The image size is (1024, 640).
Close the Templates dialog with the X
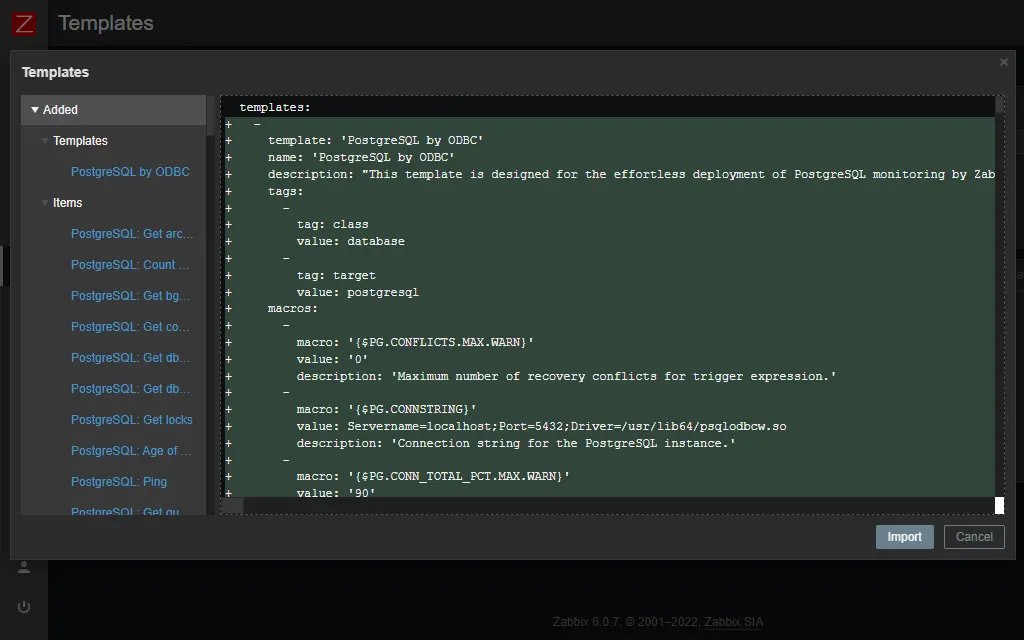[x=1004, y=62]
